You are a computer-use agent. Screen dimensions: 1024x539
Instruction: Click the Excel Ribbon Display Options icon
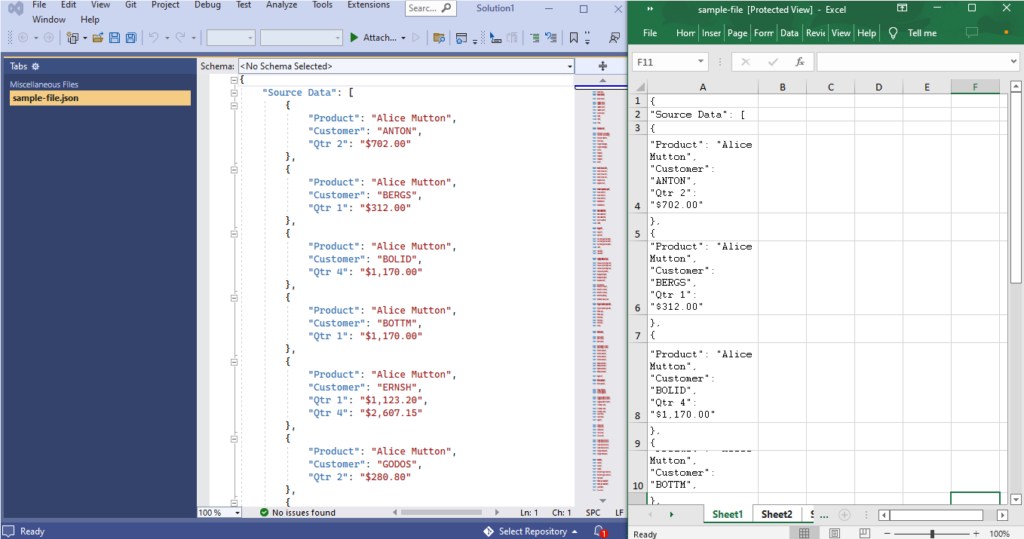click(x=902, y=8)
